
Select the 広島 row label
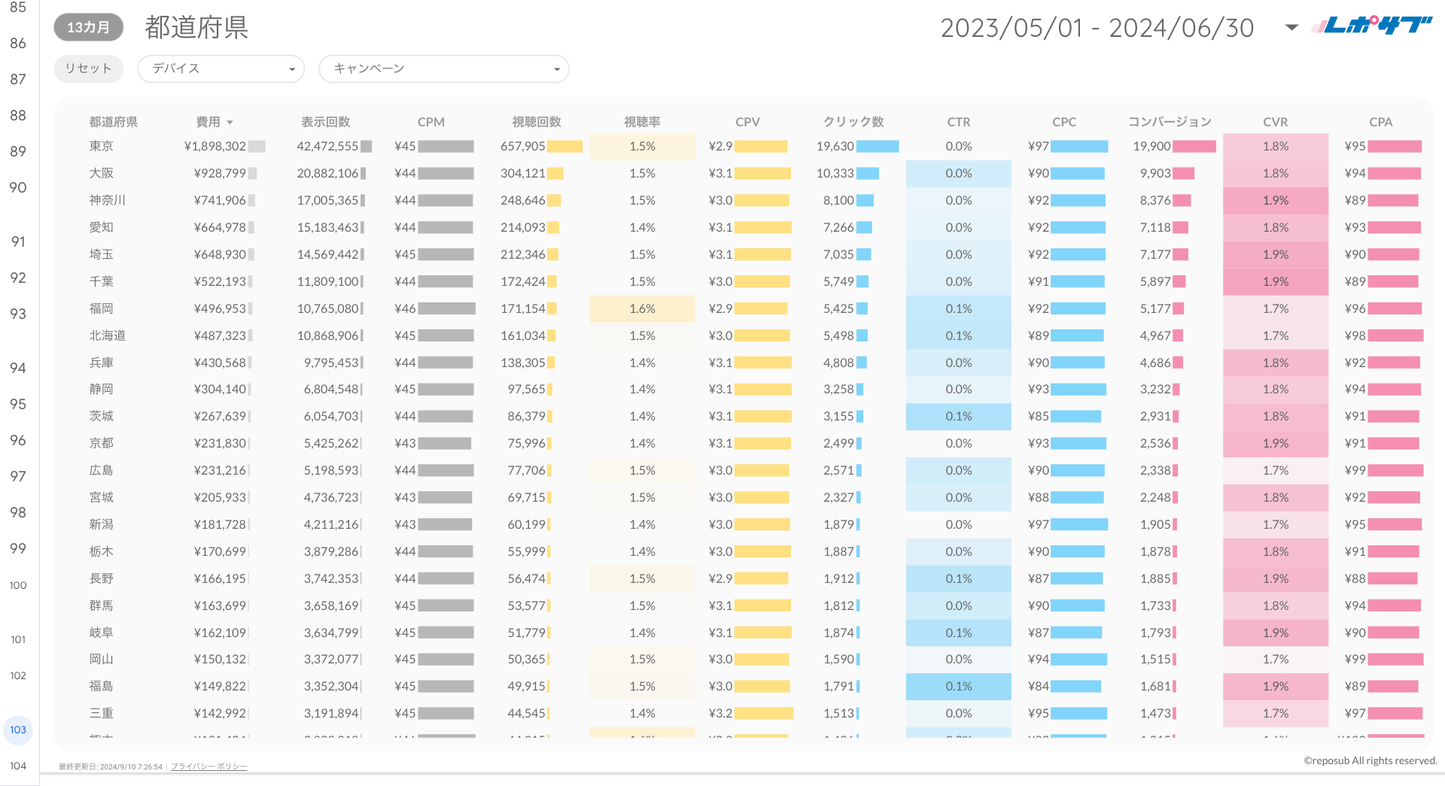pyautogui.click(x=101, y=470)
